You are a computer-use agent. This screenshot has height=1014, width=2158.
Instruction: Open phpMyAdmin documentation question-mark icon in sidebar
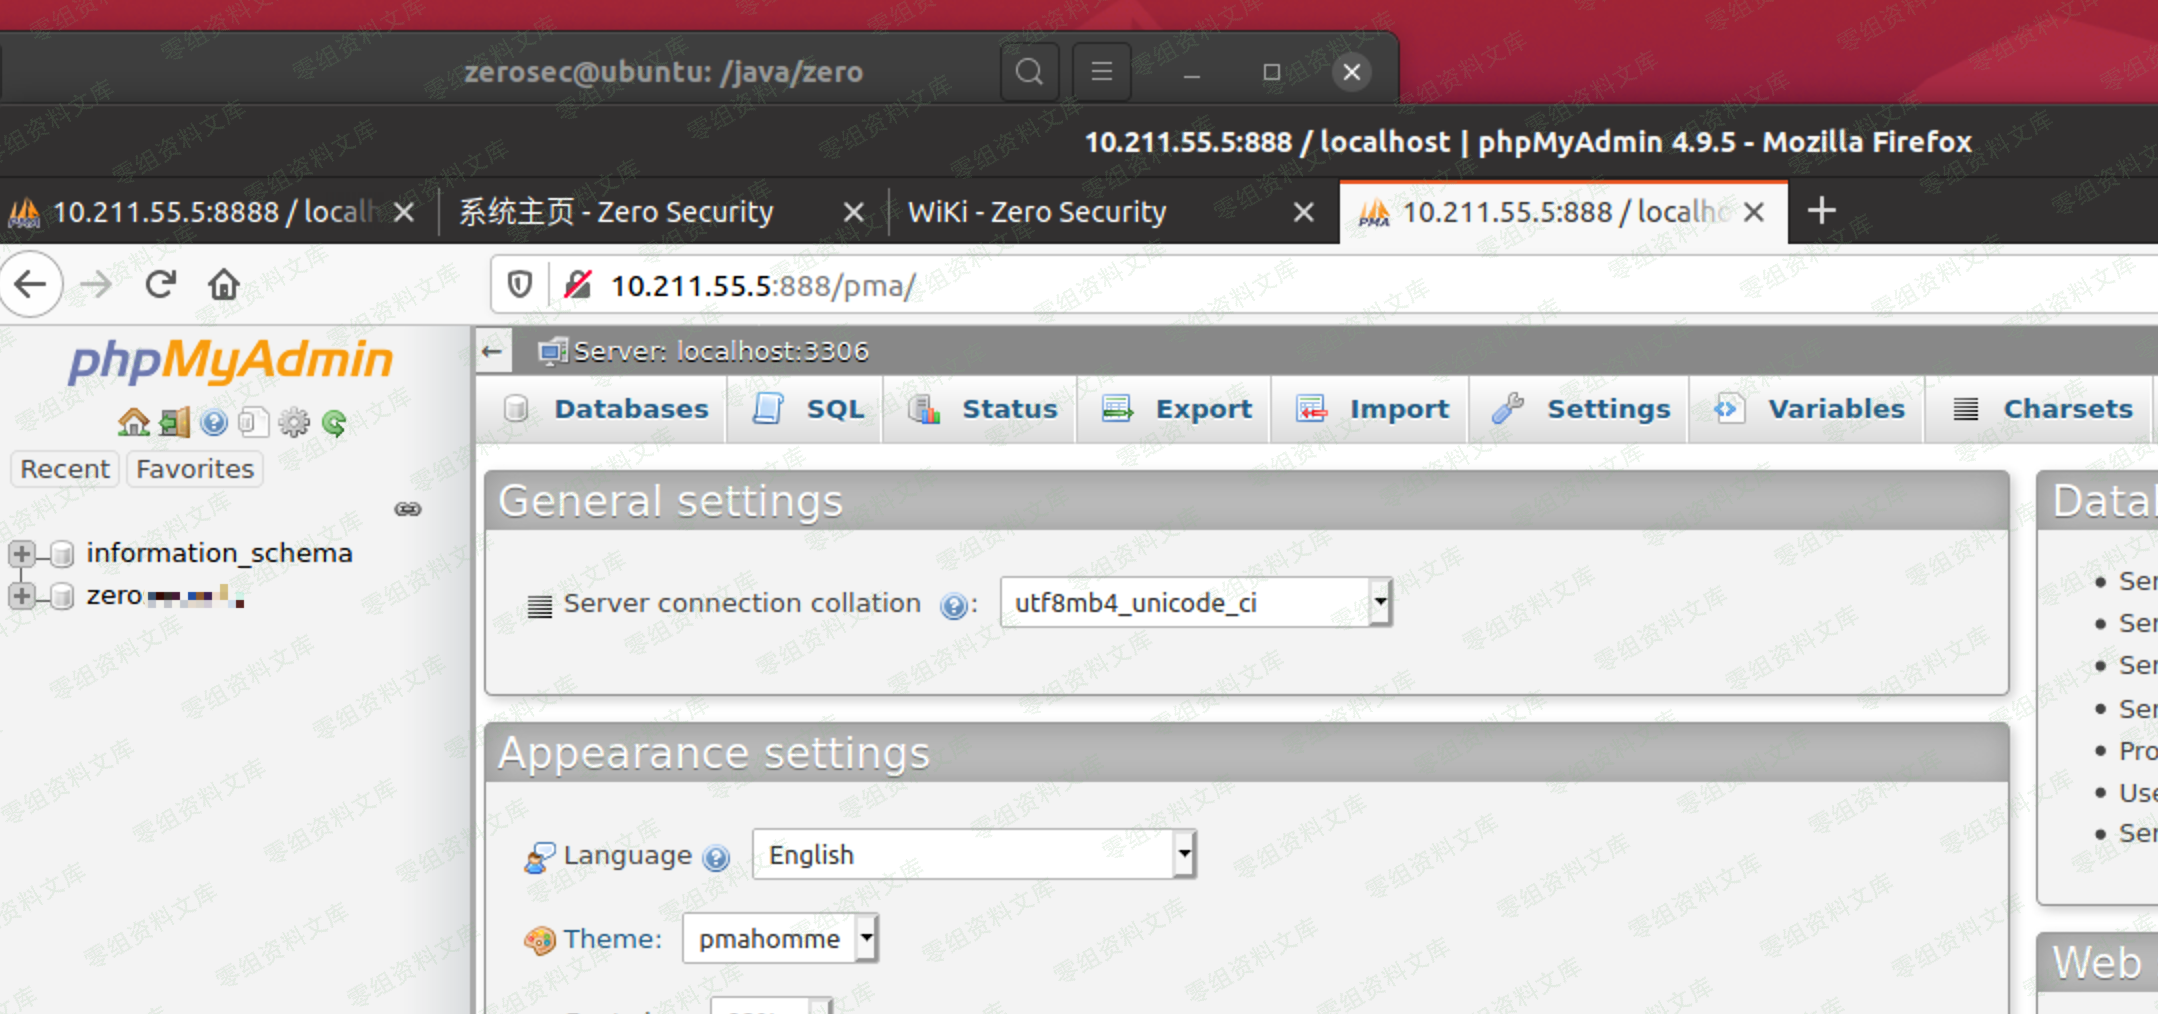pos(214,423)
